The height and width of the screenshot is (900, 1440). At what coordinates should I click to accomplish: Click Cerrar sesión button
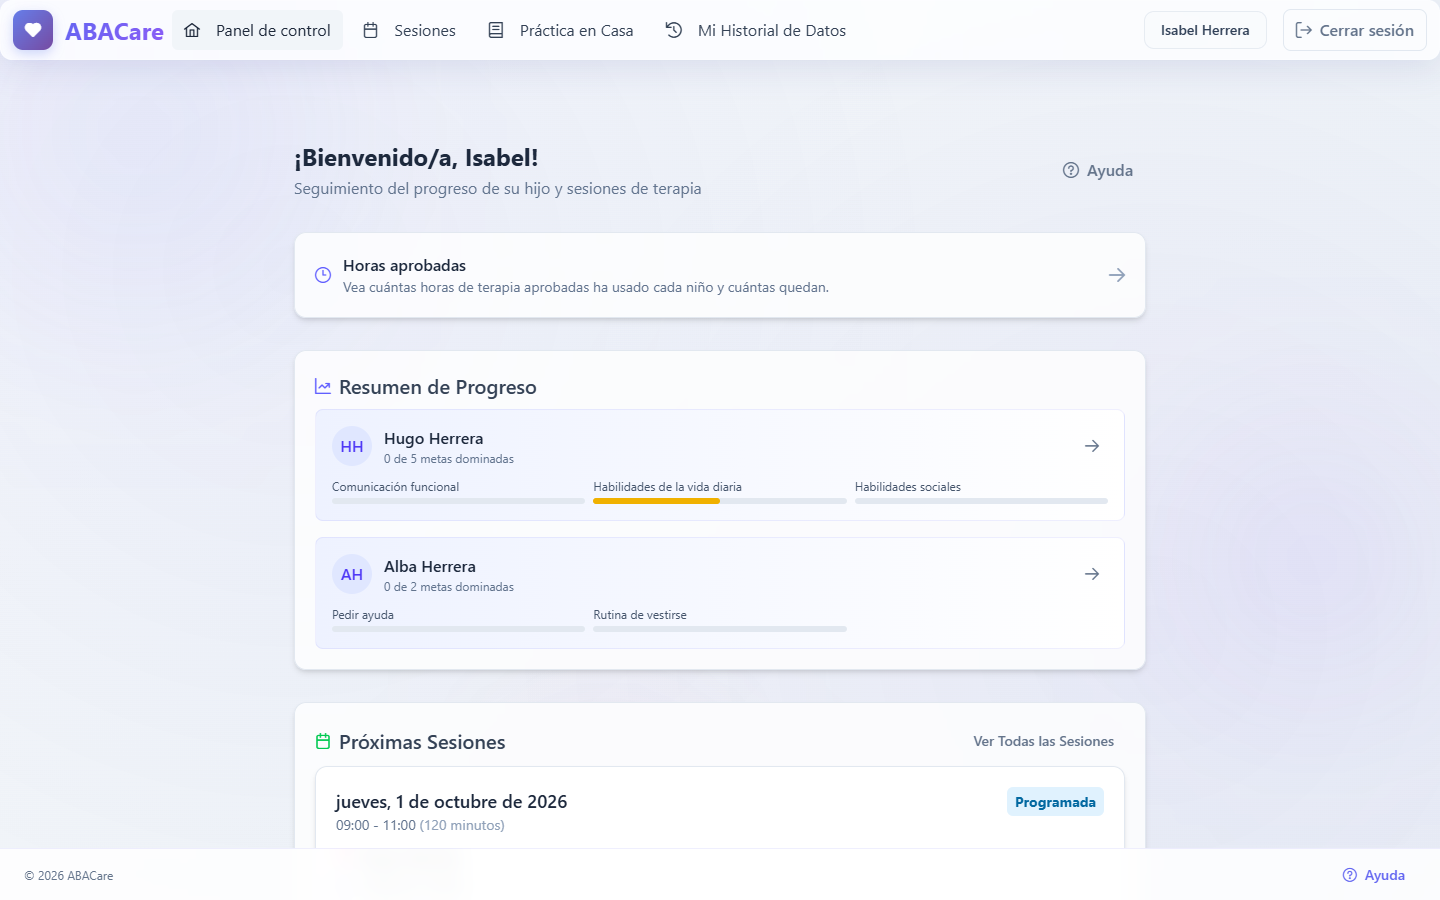click(1355, 30)
